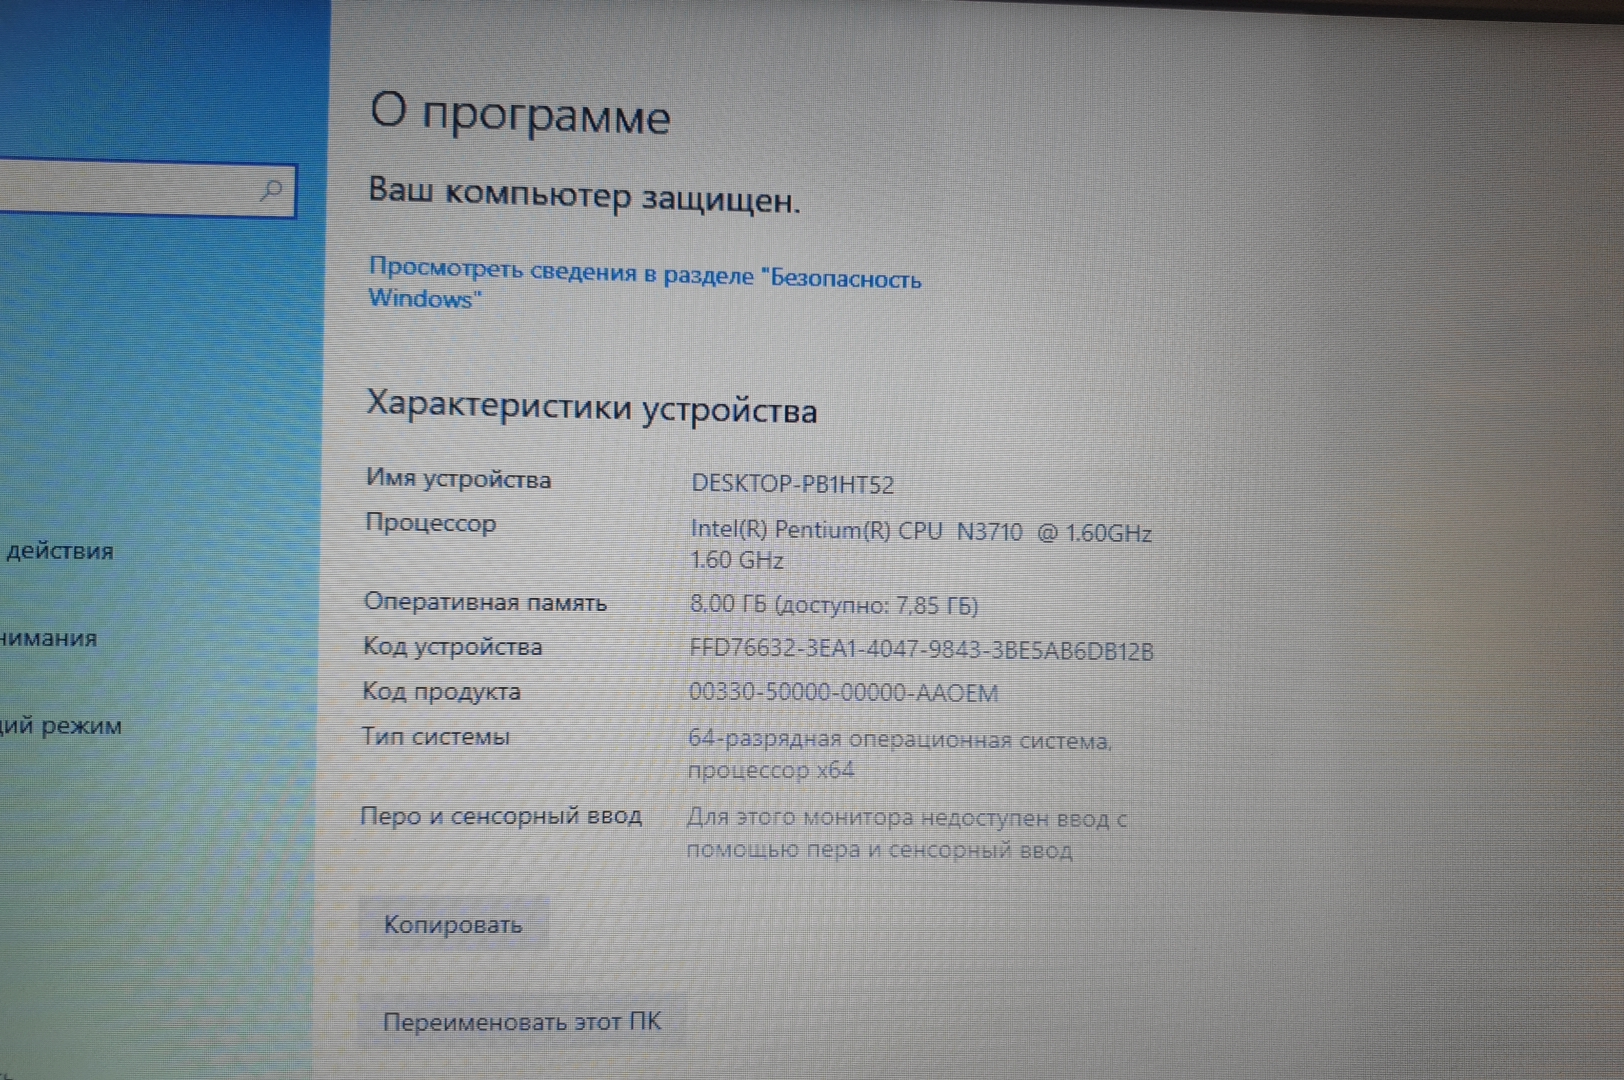
Task: Open the sidebar item ending in "действия"
Action: (59, 551)
